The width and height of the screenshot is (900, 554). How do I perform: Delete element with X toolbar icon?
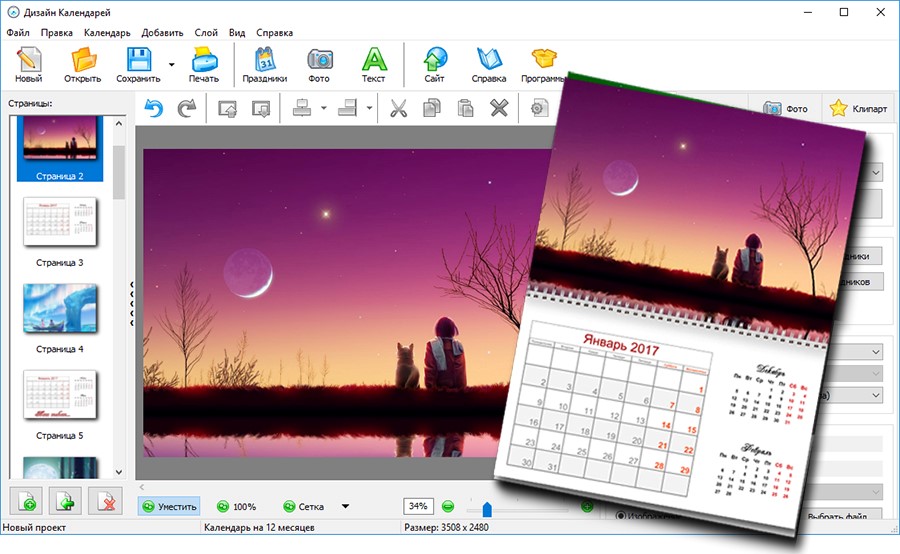tap(499, 108)
